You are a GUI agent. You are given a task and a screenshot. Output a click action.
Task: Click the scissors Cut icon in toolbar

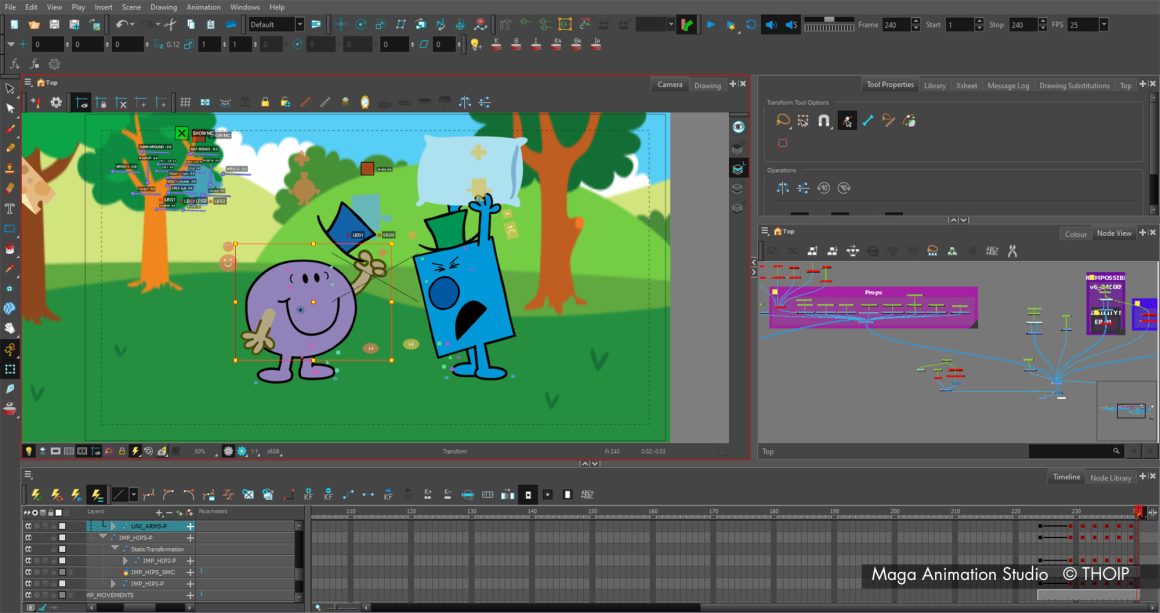point(170,24)
